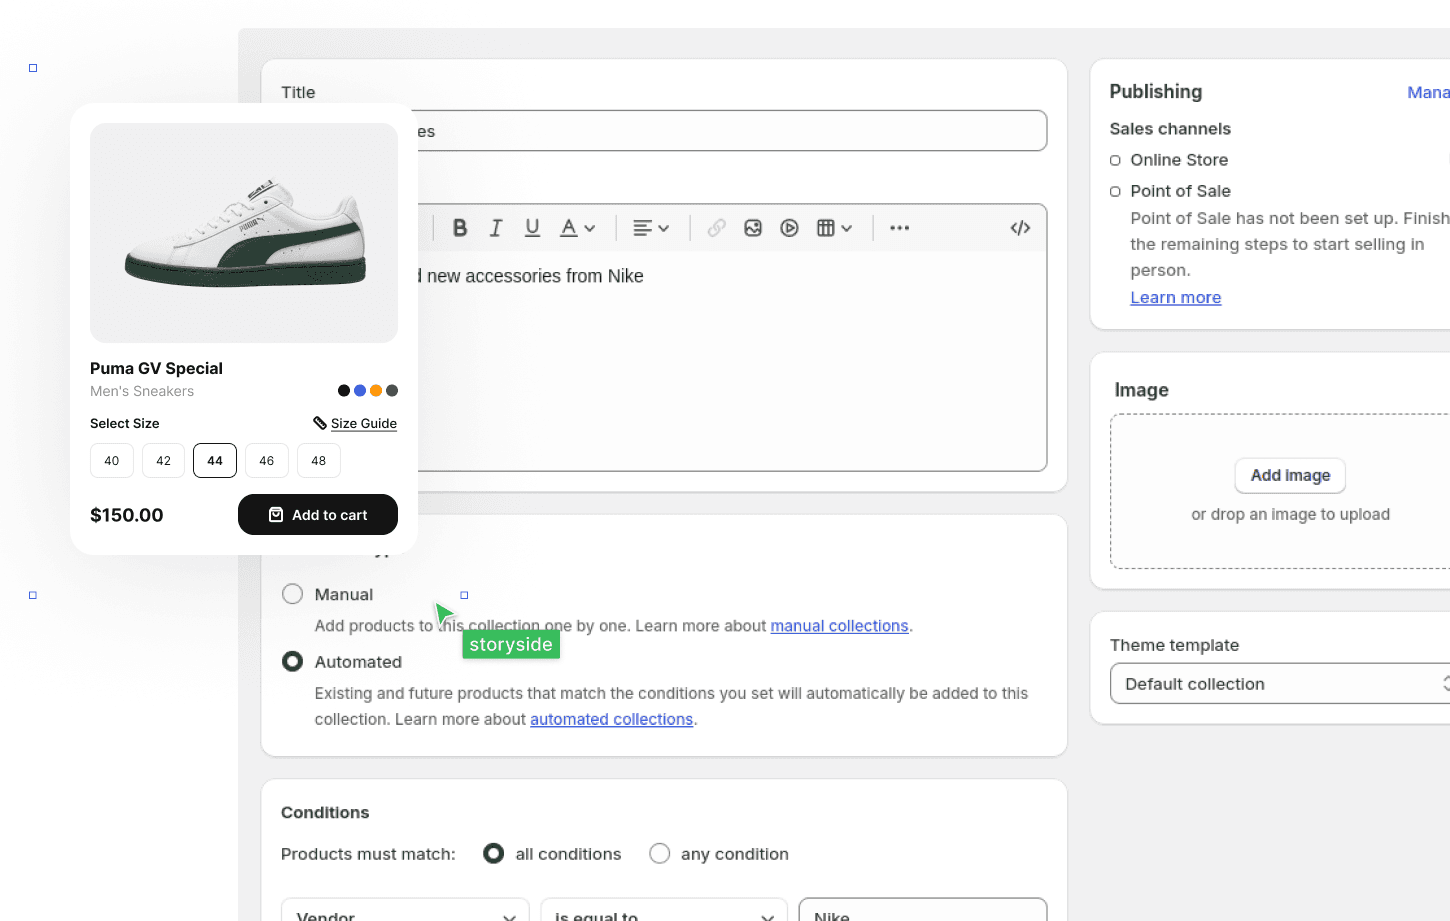Open the Default collection theme template dropdown
The width and height of the screenshot is (1450, 921).
[x=1280, y=684]
